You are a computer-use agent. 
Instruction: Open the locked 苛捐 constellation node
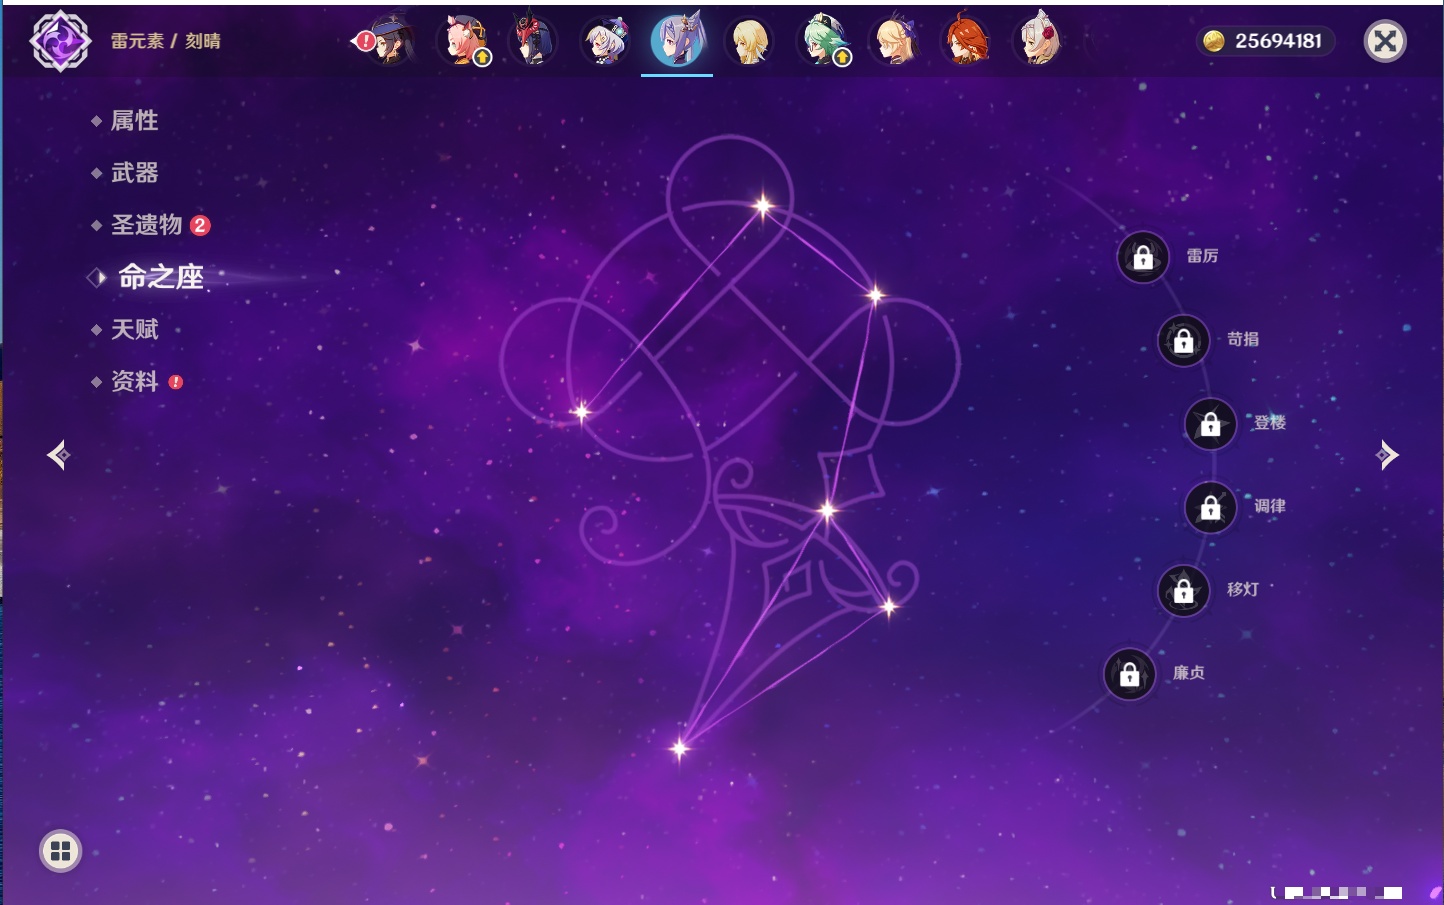(1183, 341)
